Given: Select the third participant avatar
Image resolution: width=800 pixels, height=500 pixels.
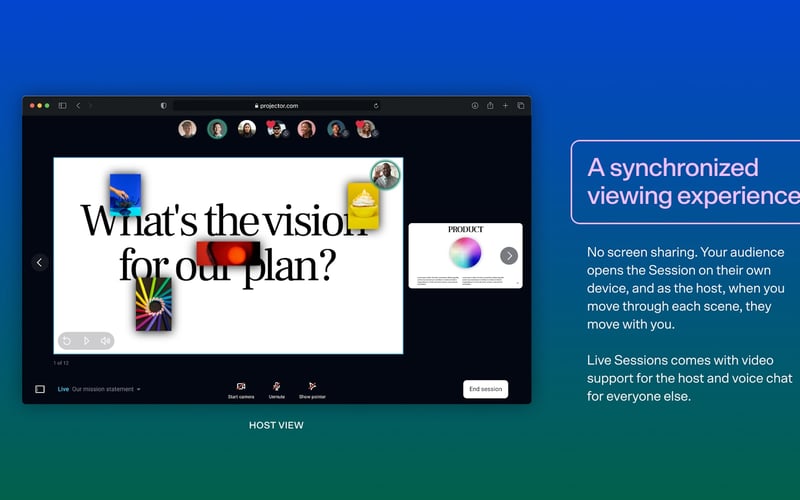Looking at the screenshot, I should pos(247,129).
